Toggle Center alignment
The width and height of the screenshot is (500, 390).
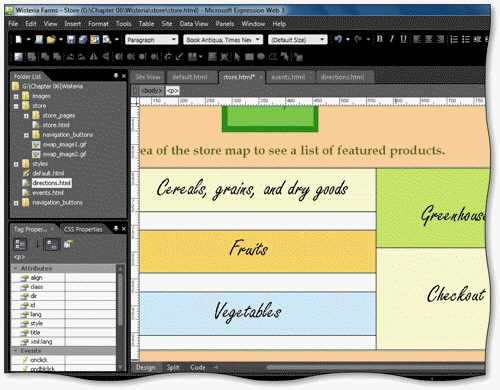(x=429, y=39)
